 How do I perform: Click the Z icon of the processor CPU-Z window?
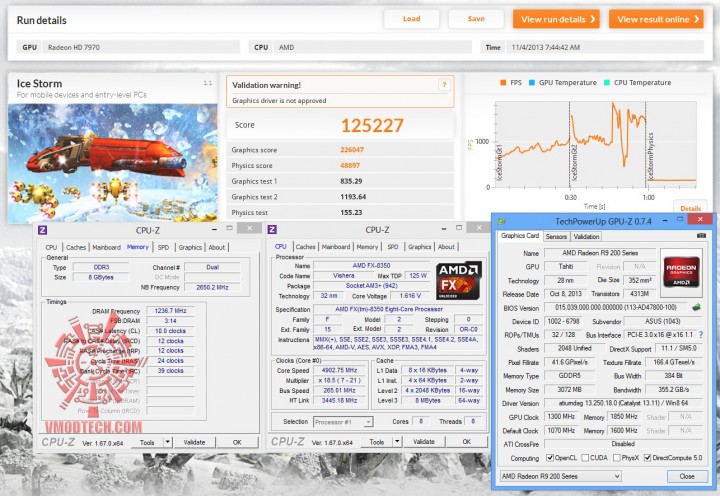click(x=272, y=229)
